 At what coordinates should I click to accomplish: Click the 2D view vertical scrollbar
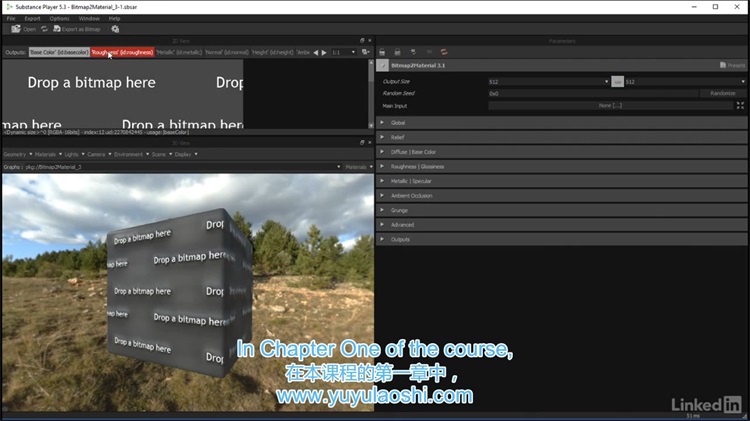pyautogui.click(x=371, y=94)
